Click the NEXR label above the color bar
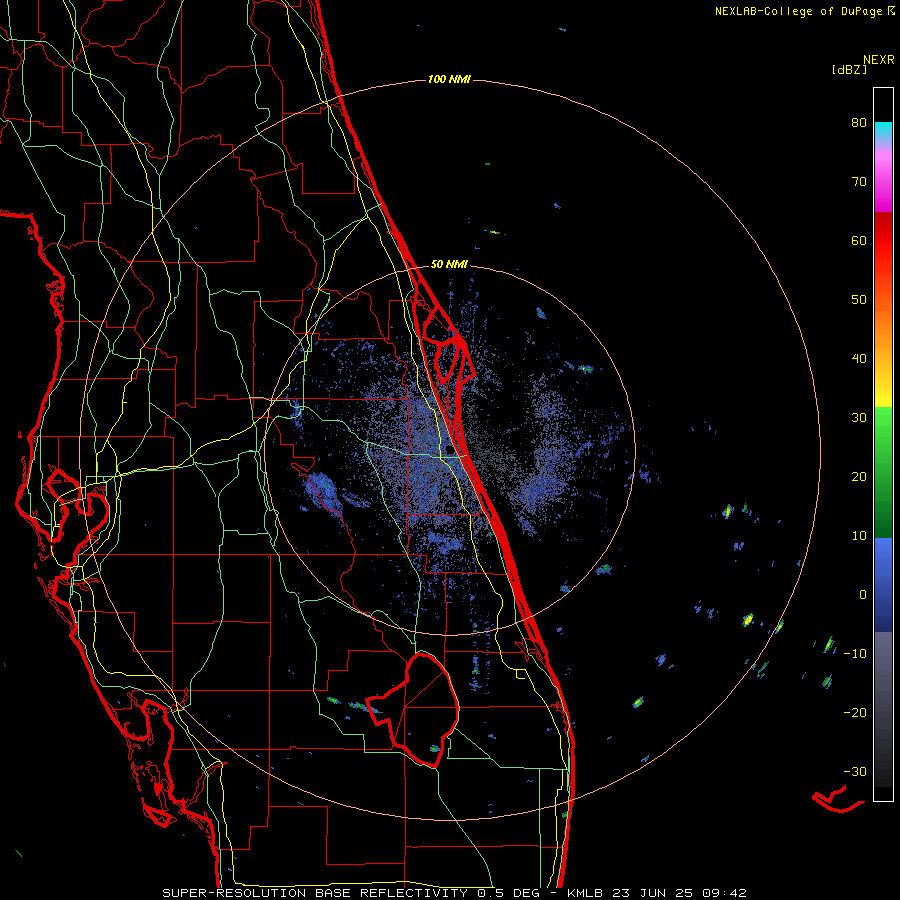The height and width of the screenshot is (900, 900). pyautogui.click(x=879, y=60)
